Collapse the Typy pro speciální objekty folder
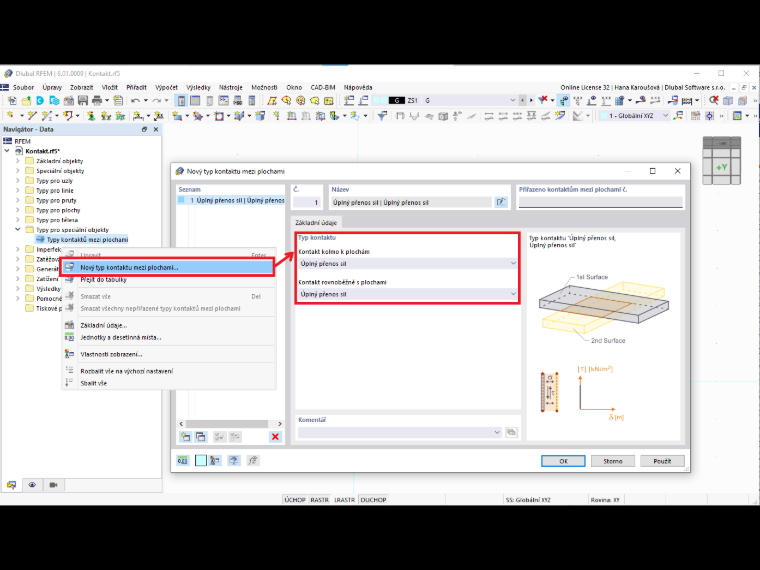This screenshot has height=570, width=760. coord(18,230)
